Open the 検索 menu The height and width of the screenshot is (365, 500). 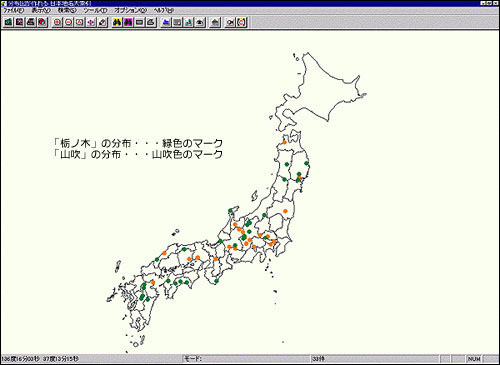pyautogui.click(x=67, y=10)
